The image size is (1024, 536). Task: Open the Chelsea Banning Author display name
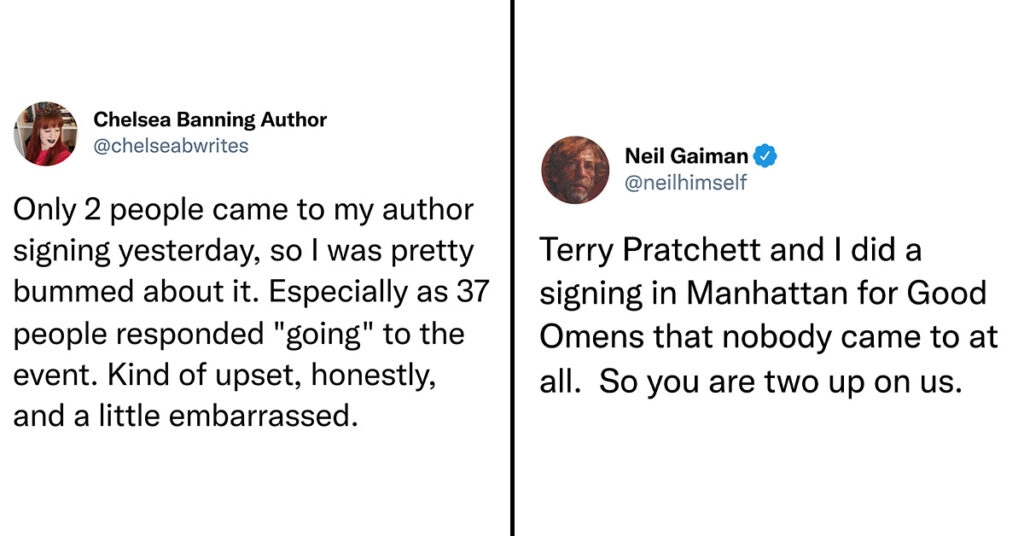click(x=210, y=119)
